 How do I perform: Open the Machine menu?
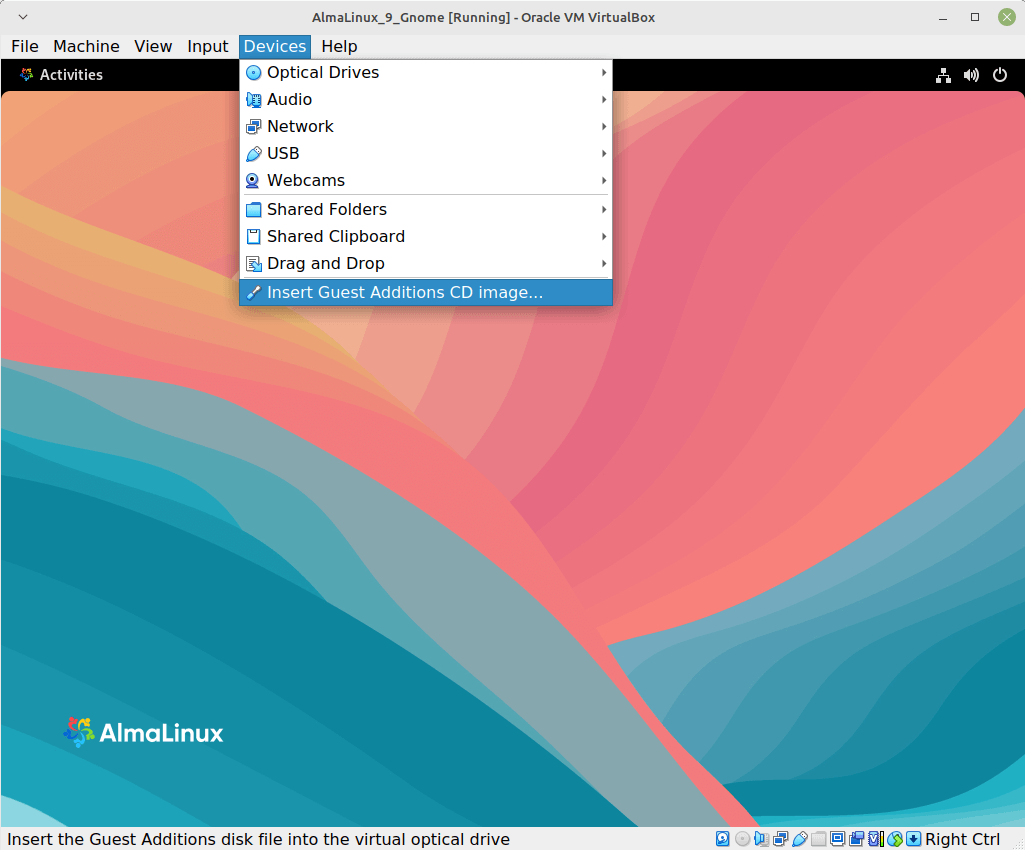click(x=86, y=46)
